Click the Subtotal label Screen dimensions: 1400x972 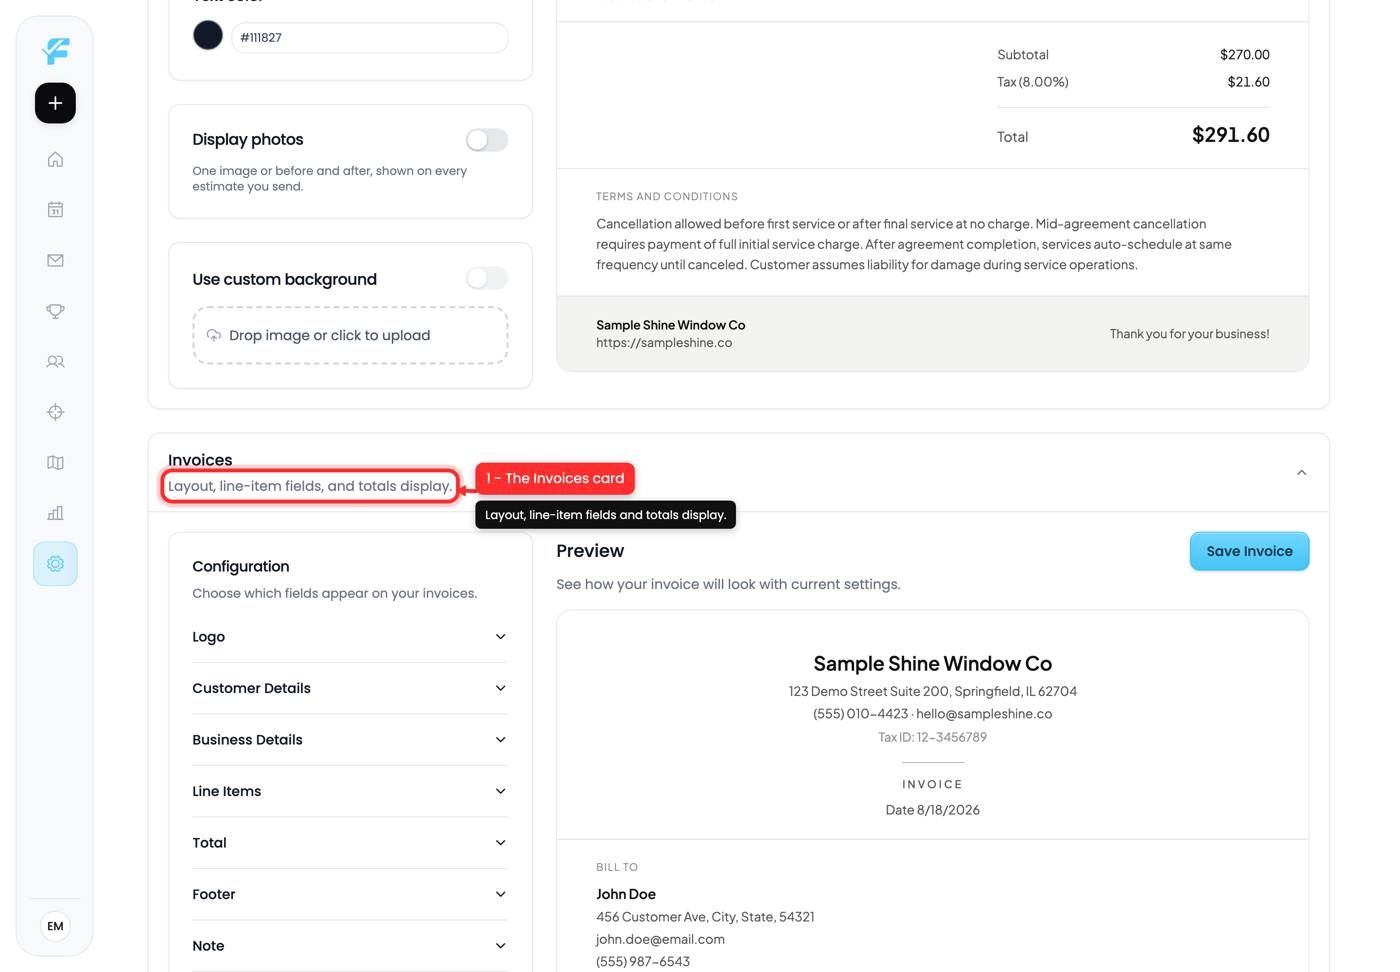(1023, 55)
